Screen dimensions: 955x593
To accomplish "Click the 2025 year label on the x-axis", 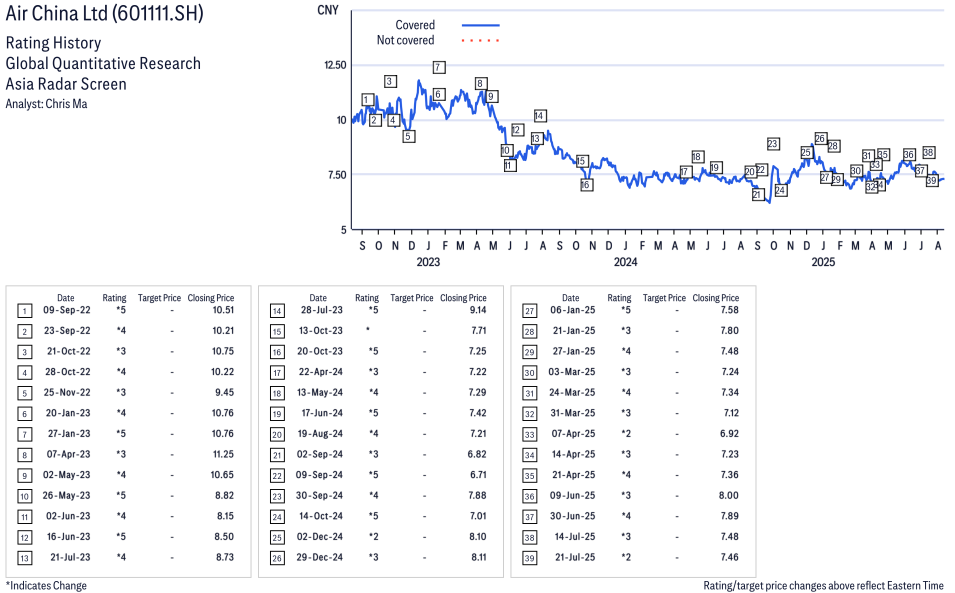I will tap(823, 262).
